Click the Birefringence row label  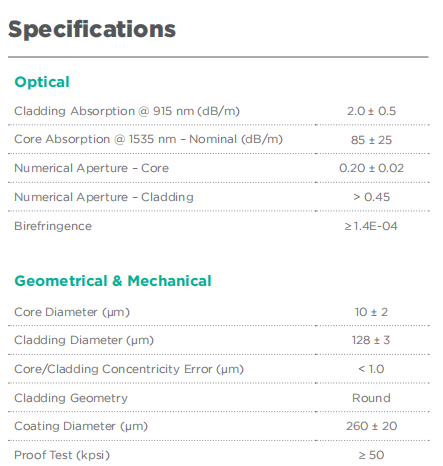[x=53, y=226]
